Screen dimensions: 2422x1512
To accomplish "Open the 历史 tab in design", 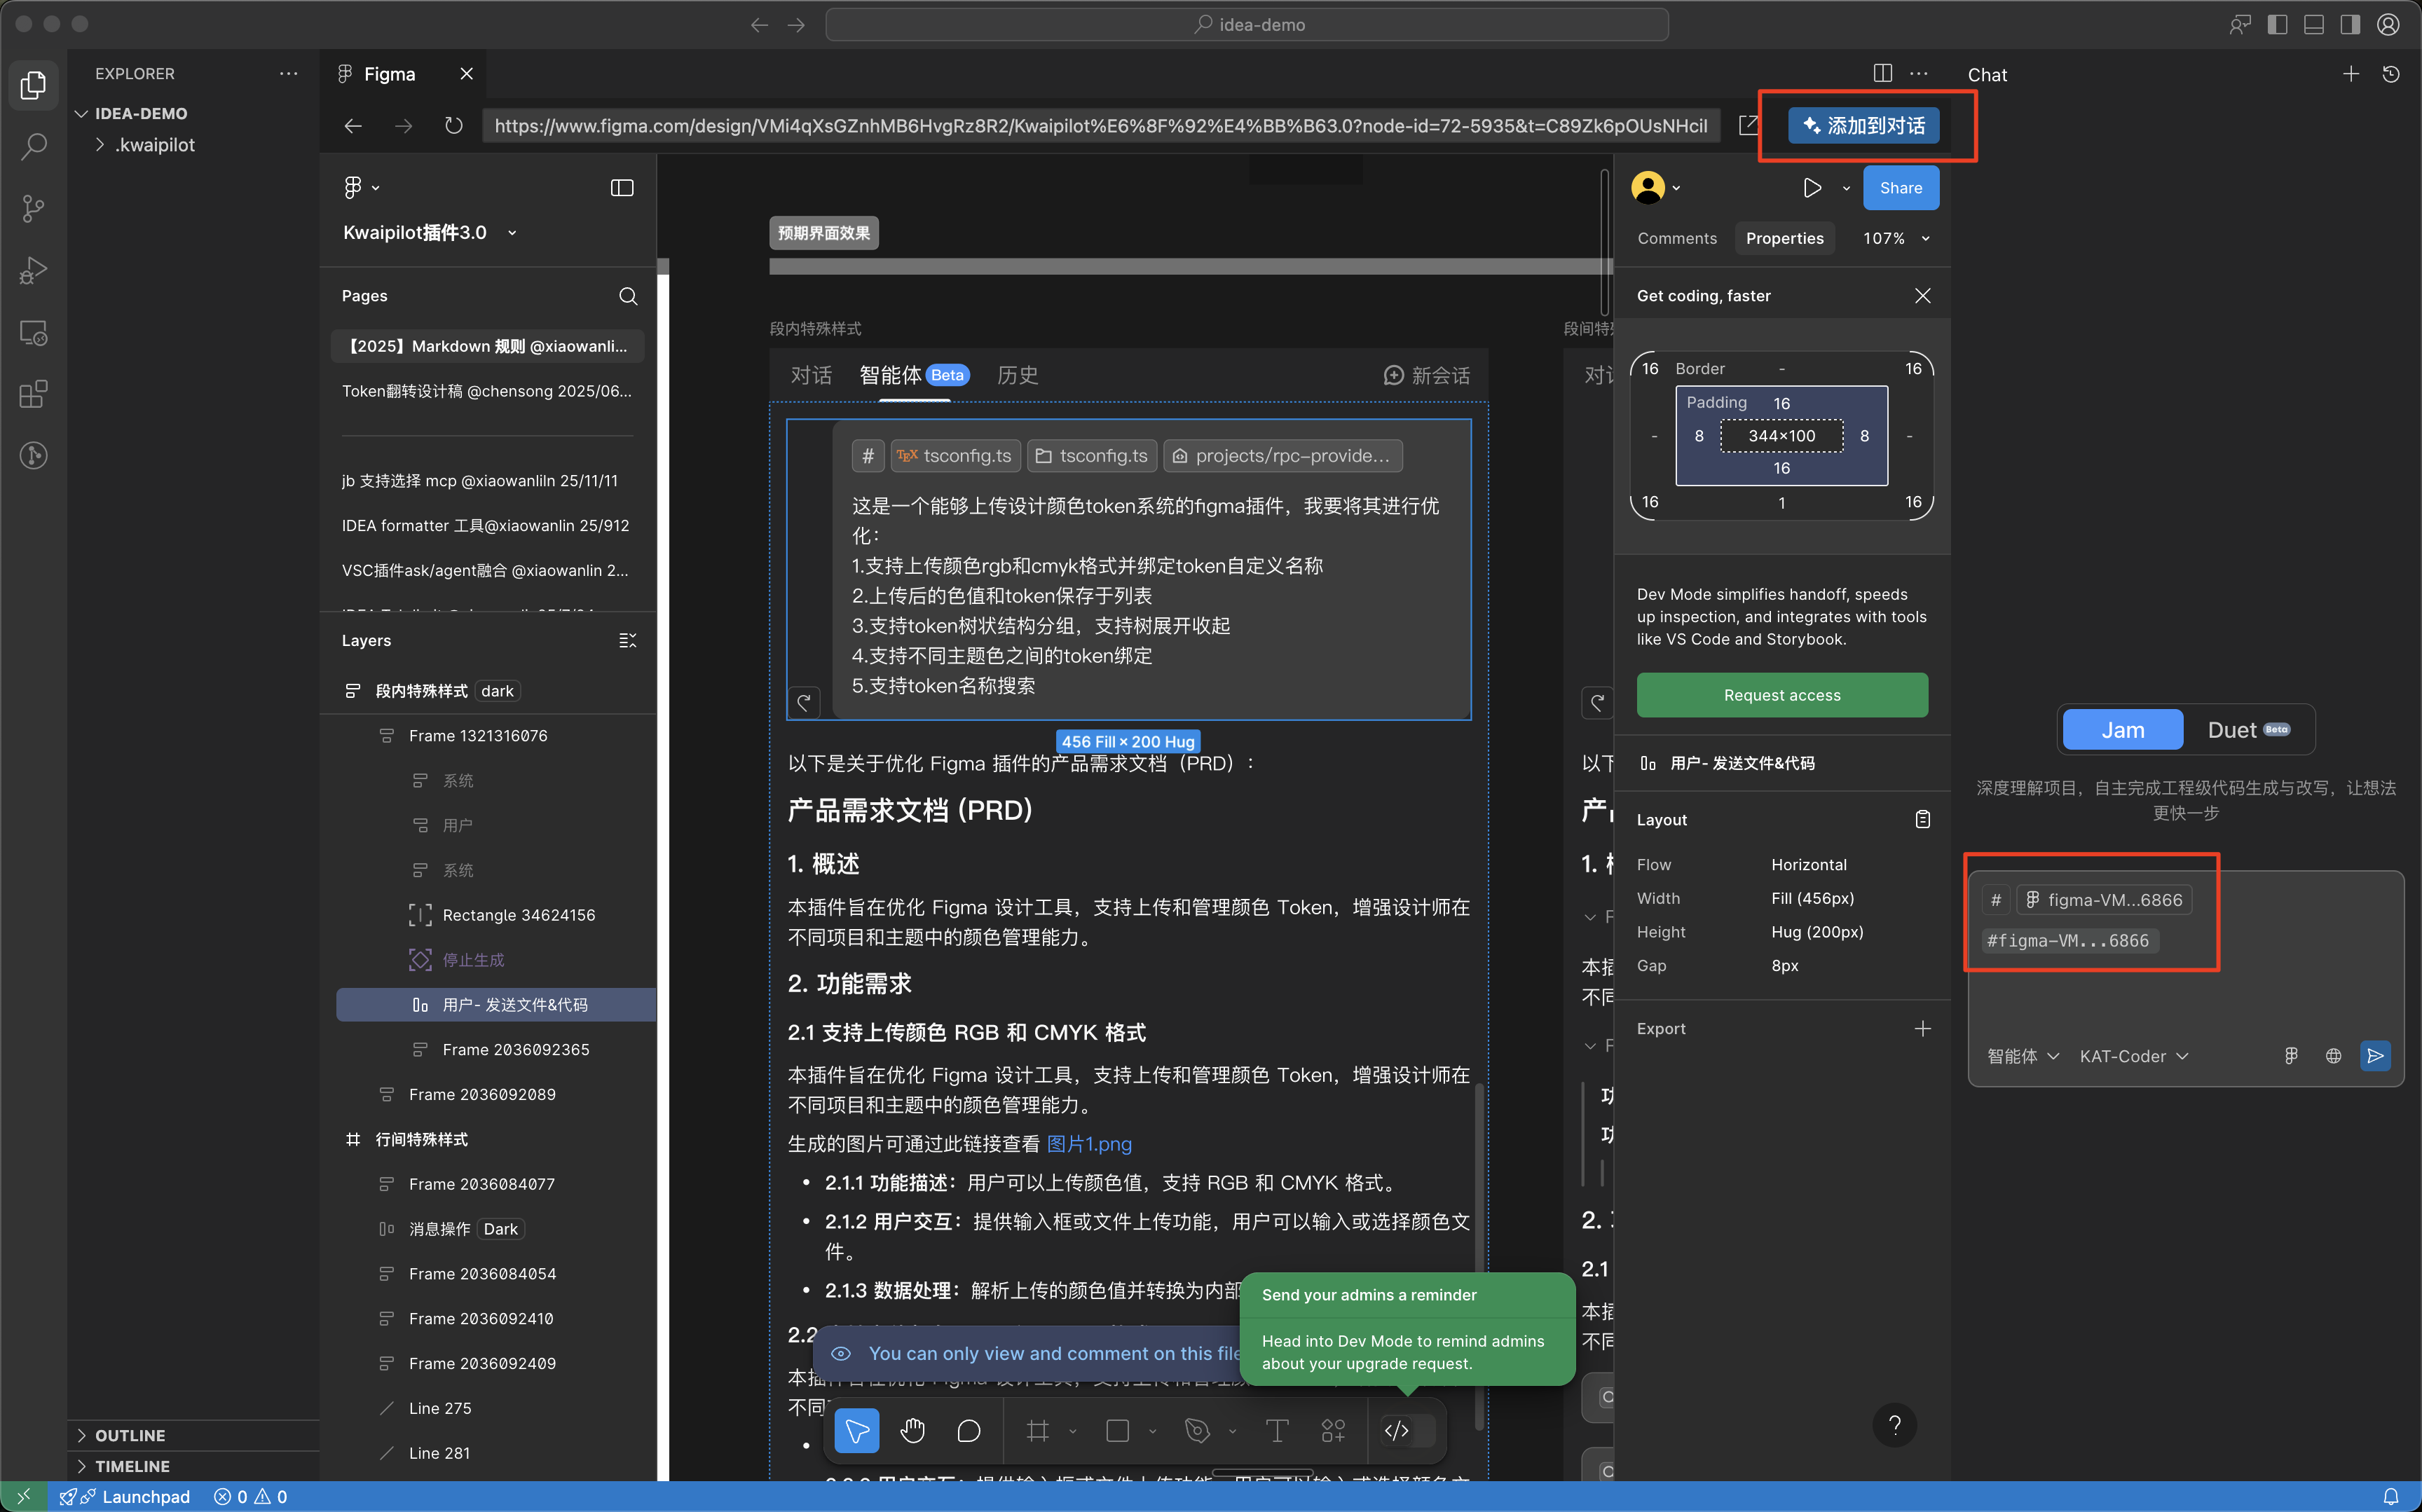I will tap(1017, 375).
